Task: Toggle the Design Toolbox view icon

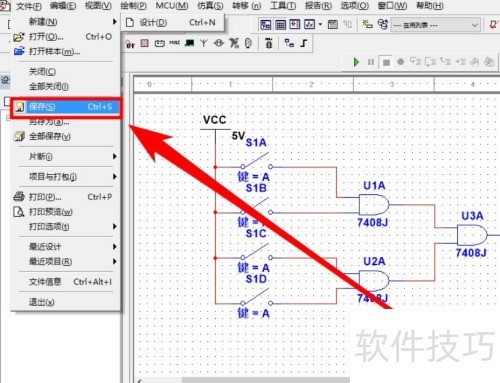Action: [x=266, y=25]
